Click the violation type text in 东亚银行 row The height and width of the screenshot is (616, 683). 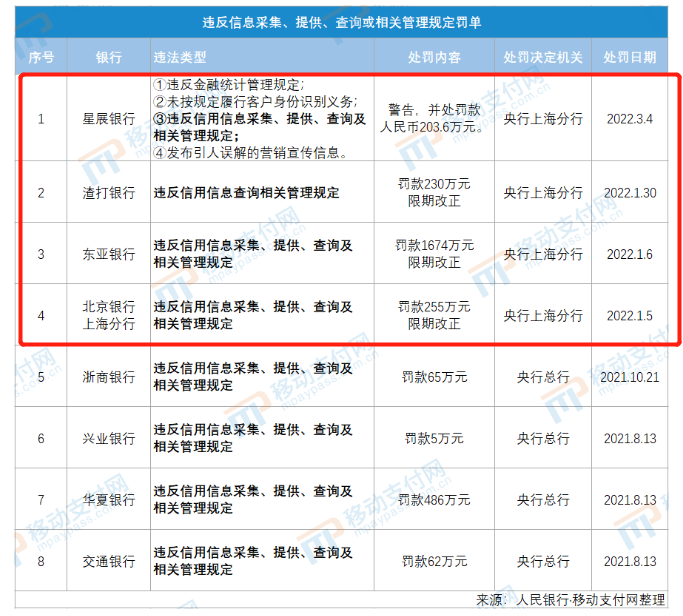pos(253,254)
